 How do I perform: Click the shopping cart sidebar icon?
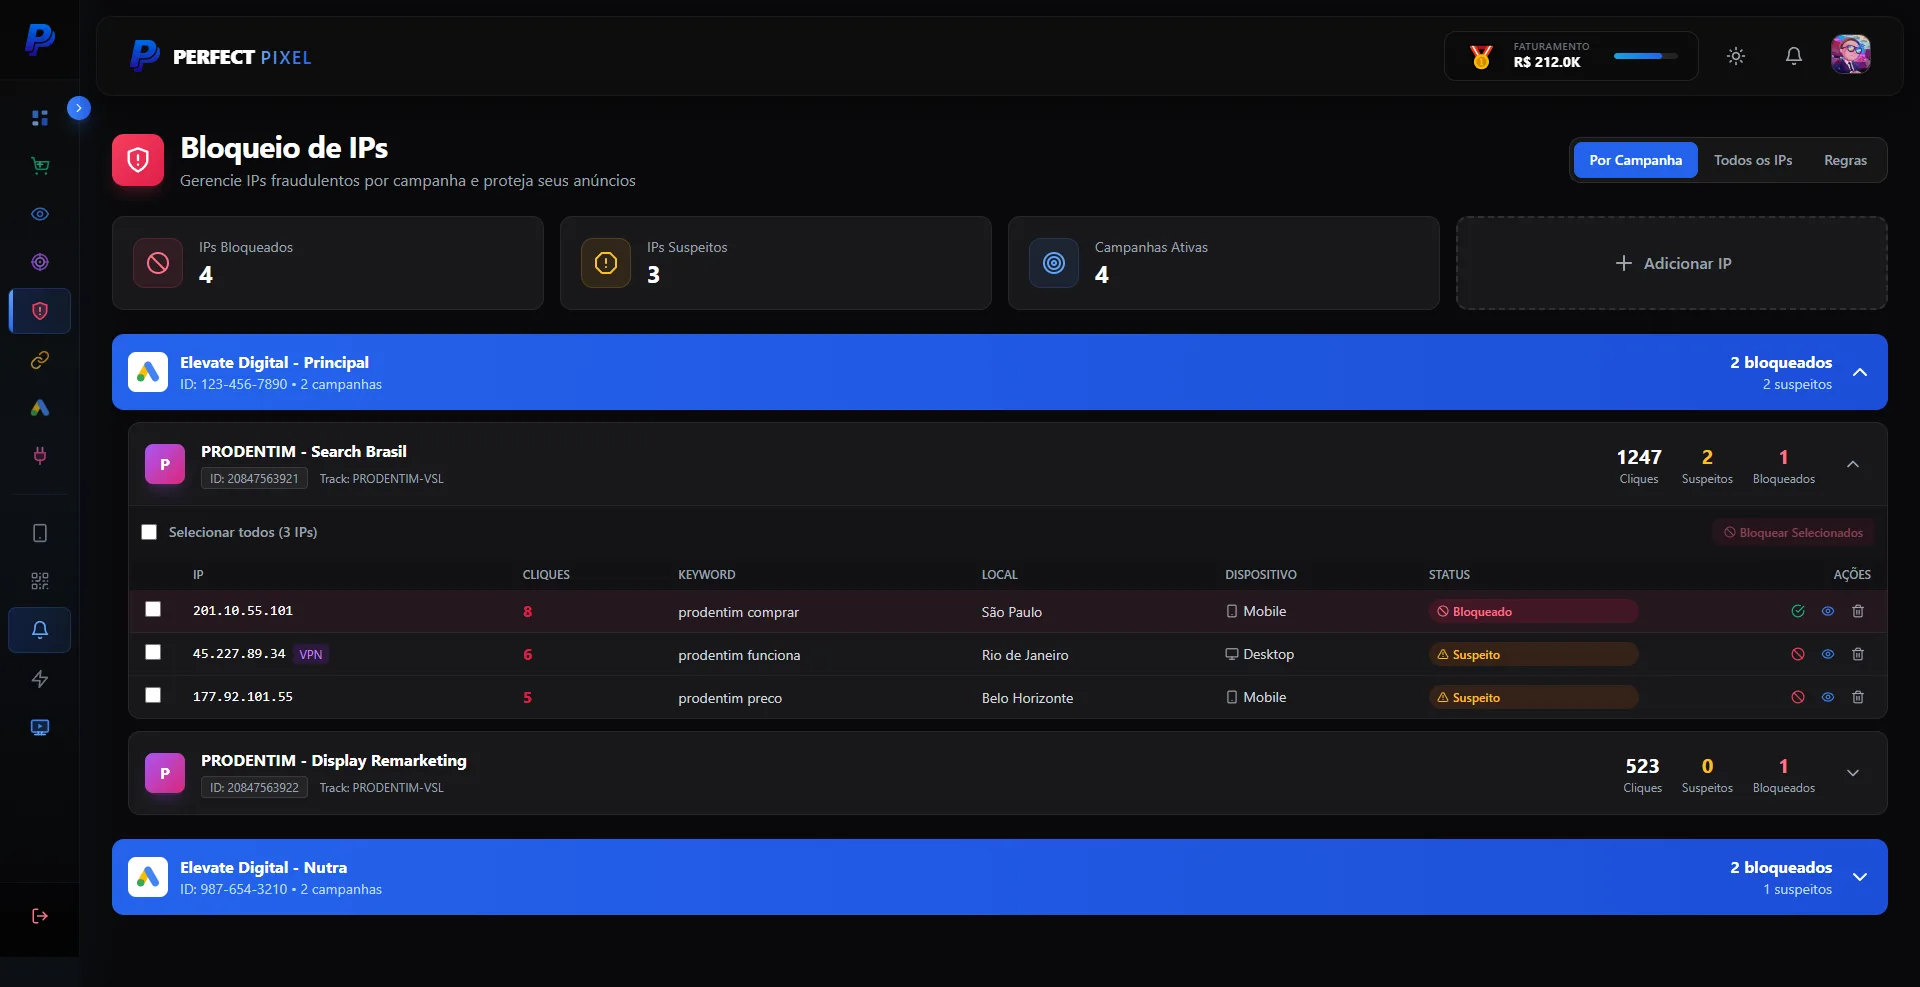tap(40, 166)
